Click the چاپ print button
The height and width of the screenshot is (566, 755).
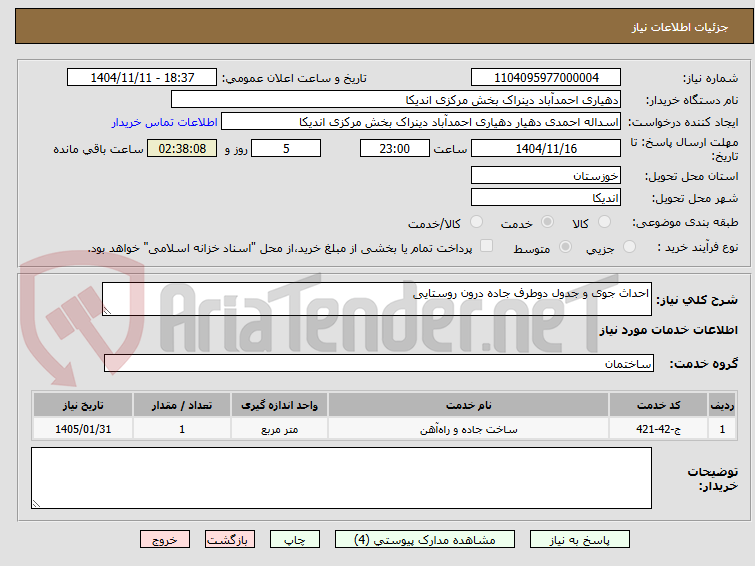tap(295, 540)
